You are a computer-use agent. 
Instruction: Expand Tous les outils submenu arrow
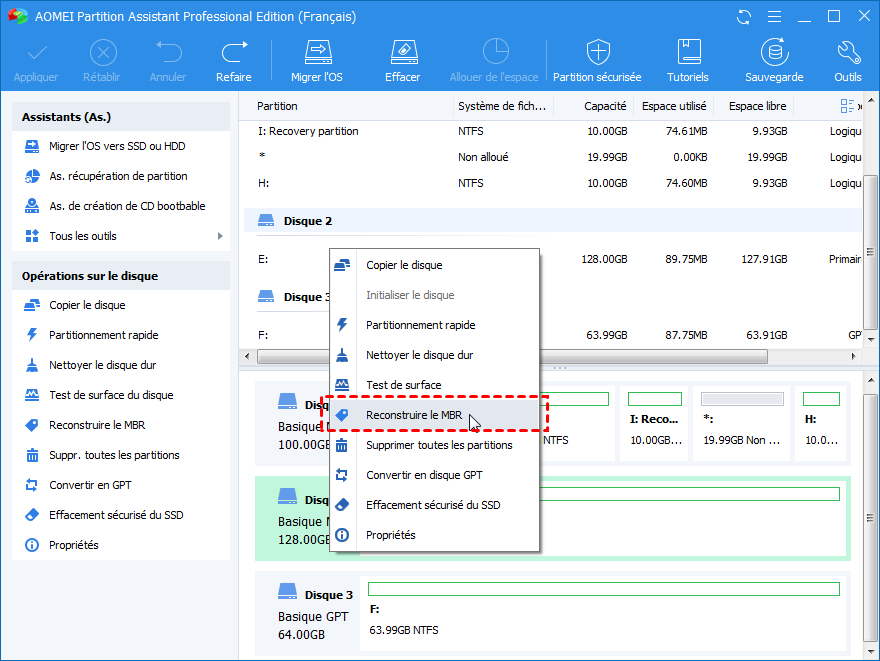click(x=220, y=236)
